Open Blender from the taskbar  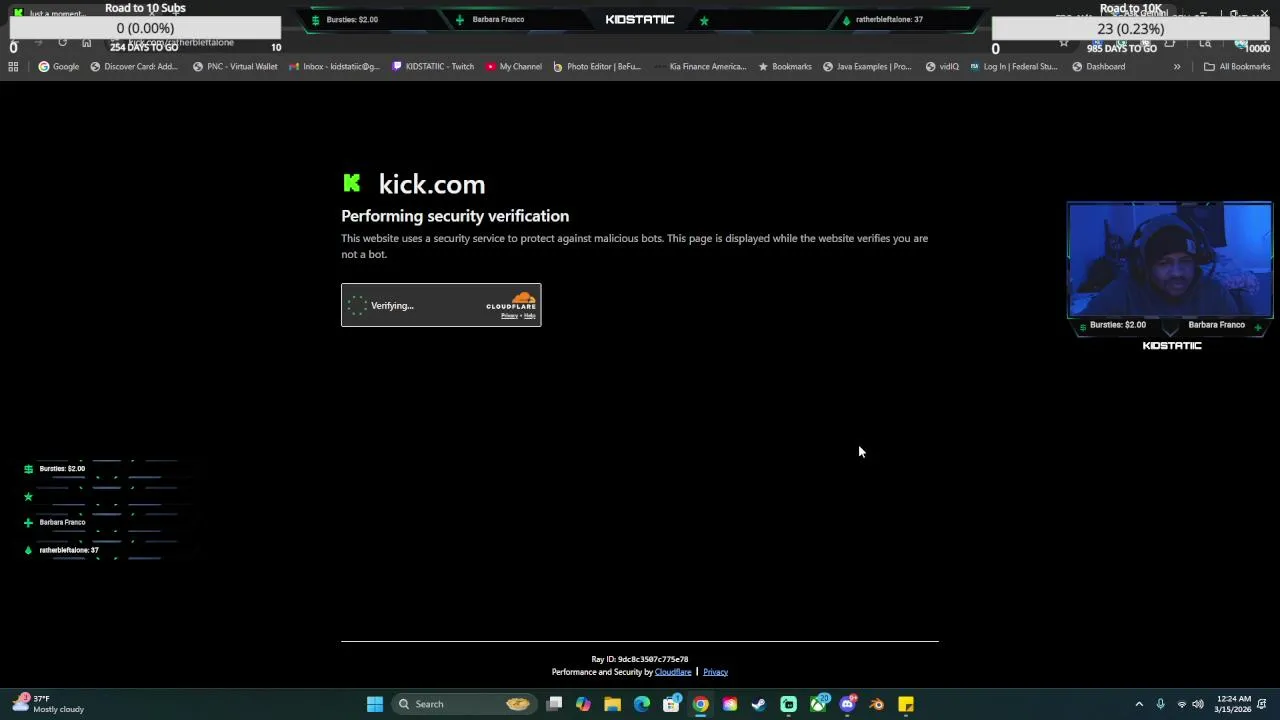click(x=877, y=704)
